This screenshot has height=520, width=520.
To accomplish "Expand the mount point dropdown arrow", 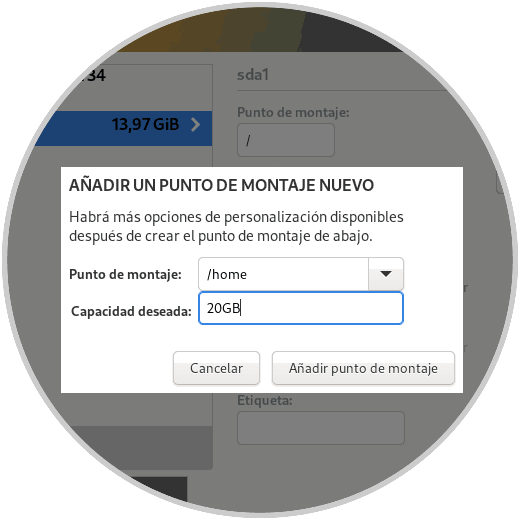I will tap(386, 274).
